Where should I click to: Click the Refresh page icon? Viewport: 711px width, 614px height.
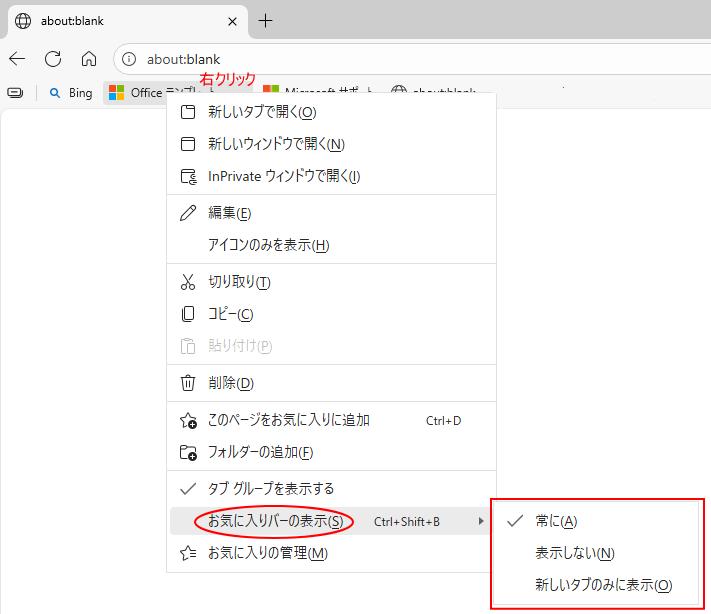pos(53,59)
